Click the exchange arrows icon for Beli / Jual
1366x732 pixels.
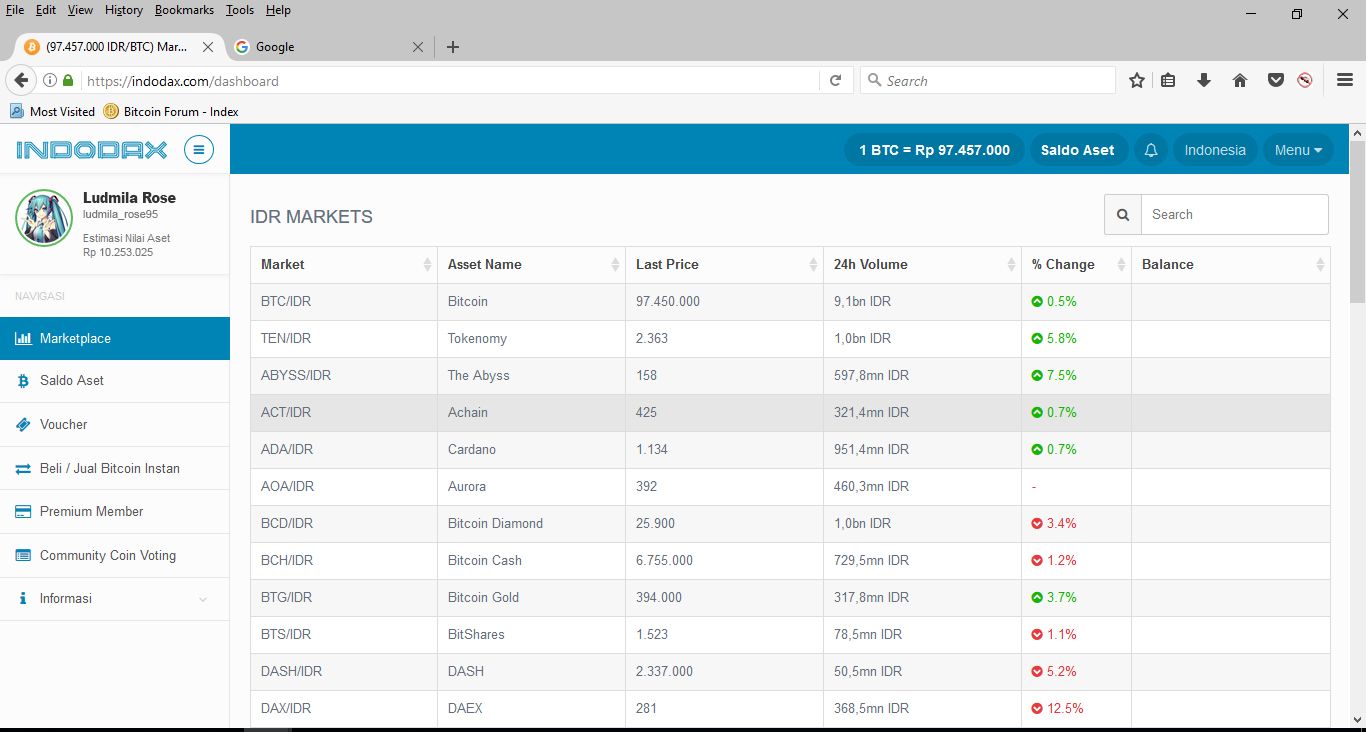point(23,469)
